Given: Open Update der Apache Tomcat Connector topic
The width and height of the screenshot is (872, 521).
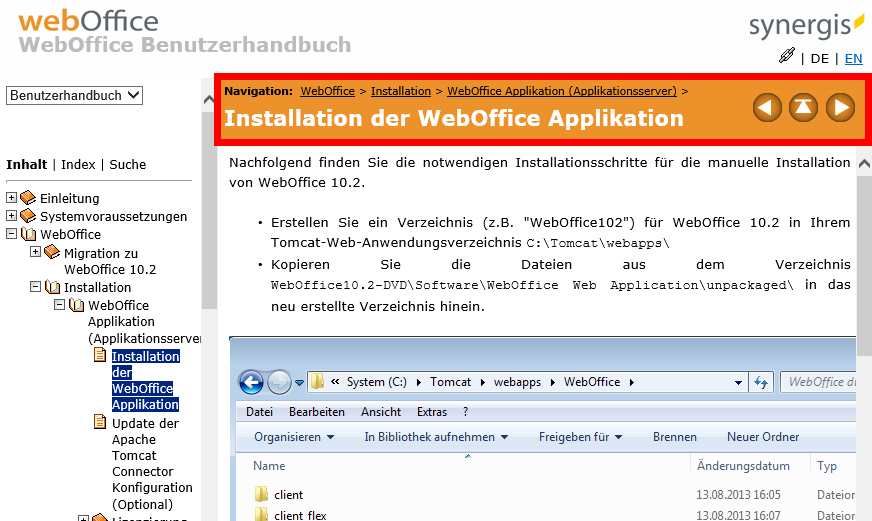Looking at the screenshot, I should coord(152,463).
